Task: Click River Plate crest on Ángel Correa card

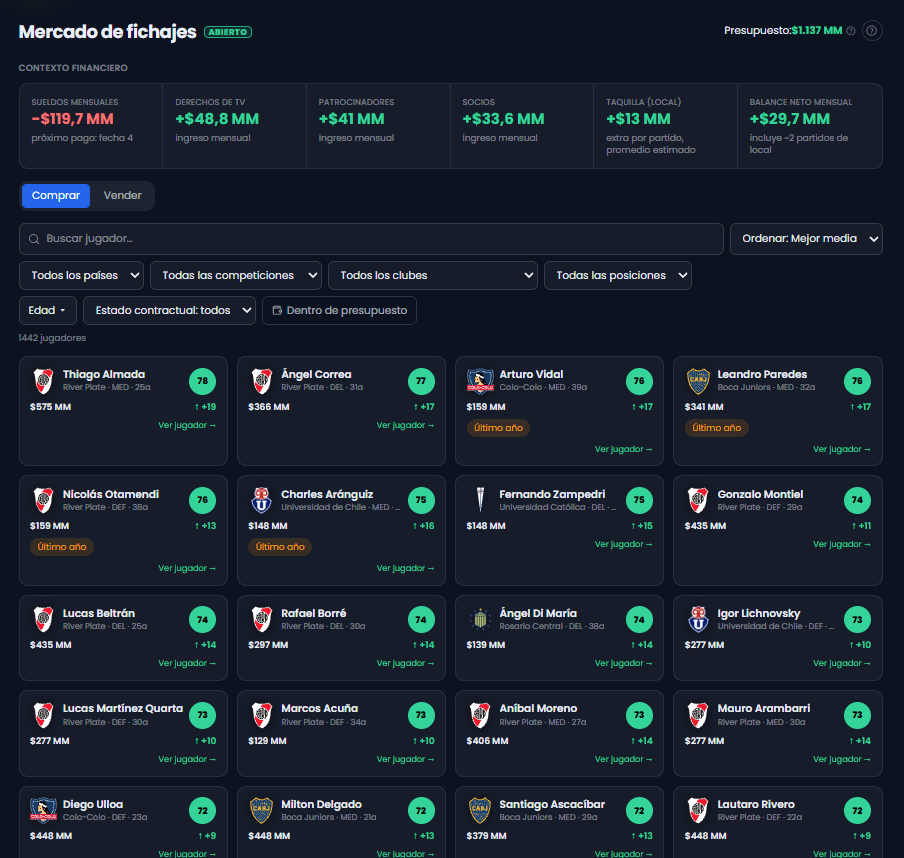Action: 262,381
